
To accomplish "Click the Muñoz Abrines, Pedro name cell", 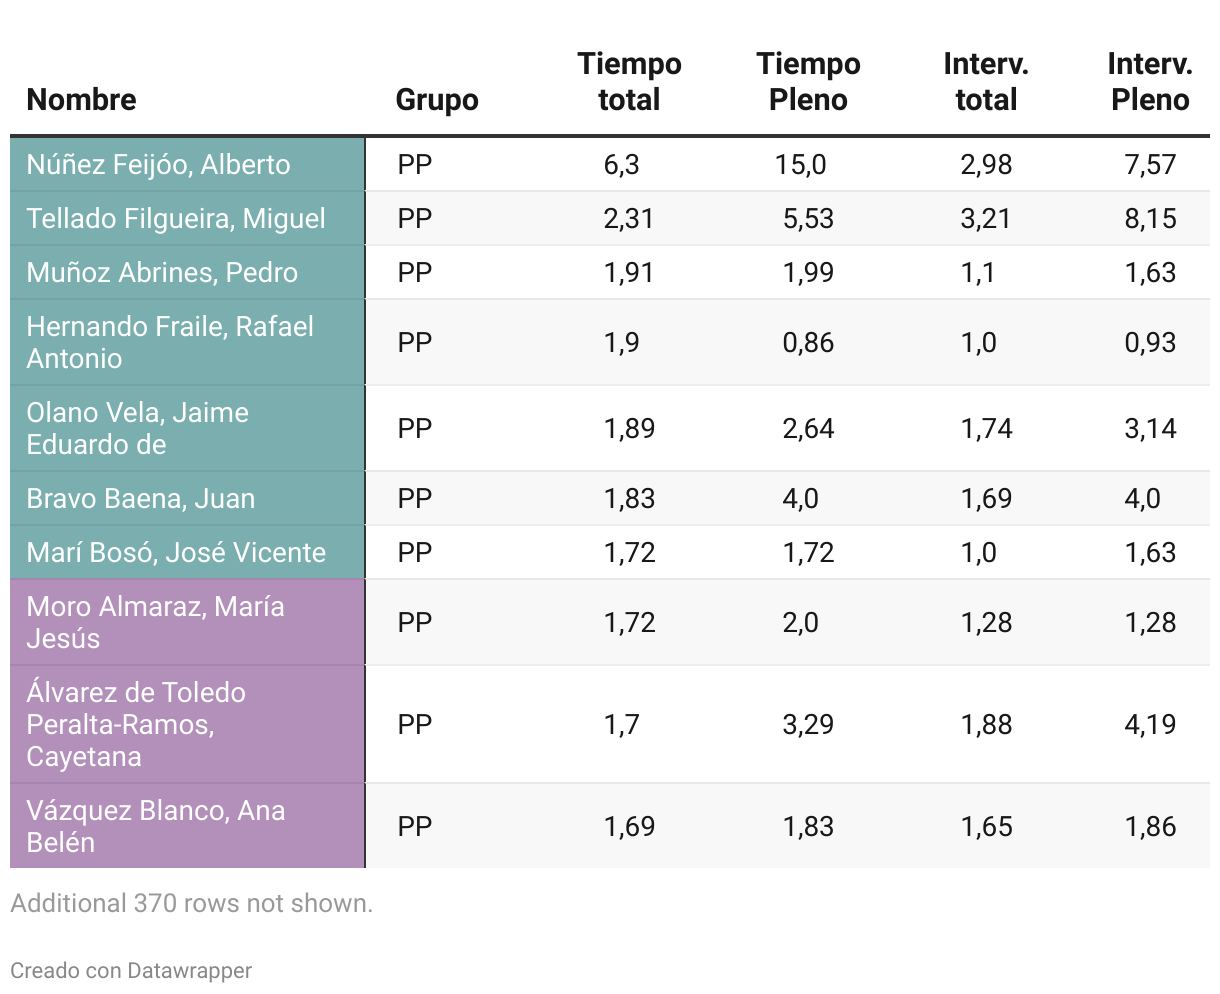I will pos(162,273).
